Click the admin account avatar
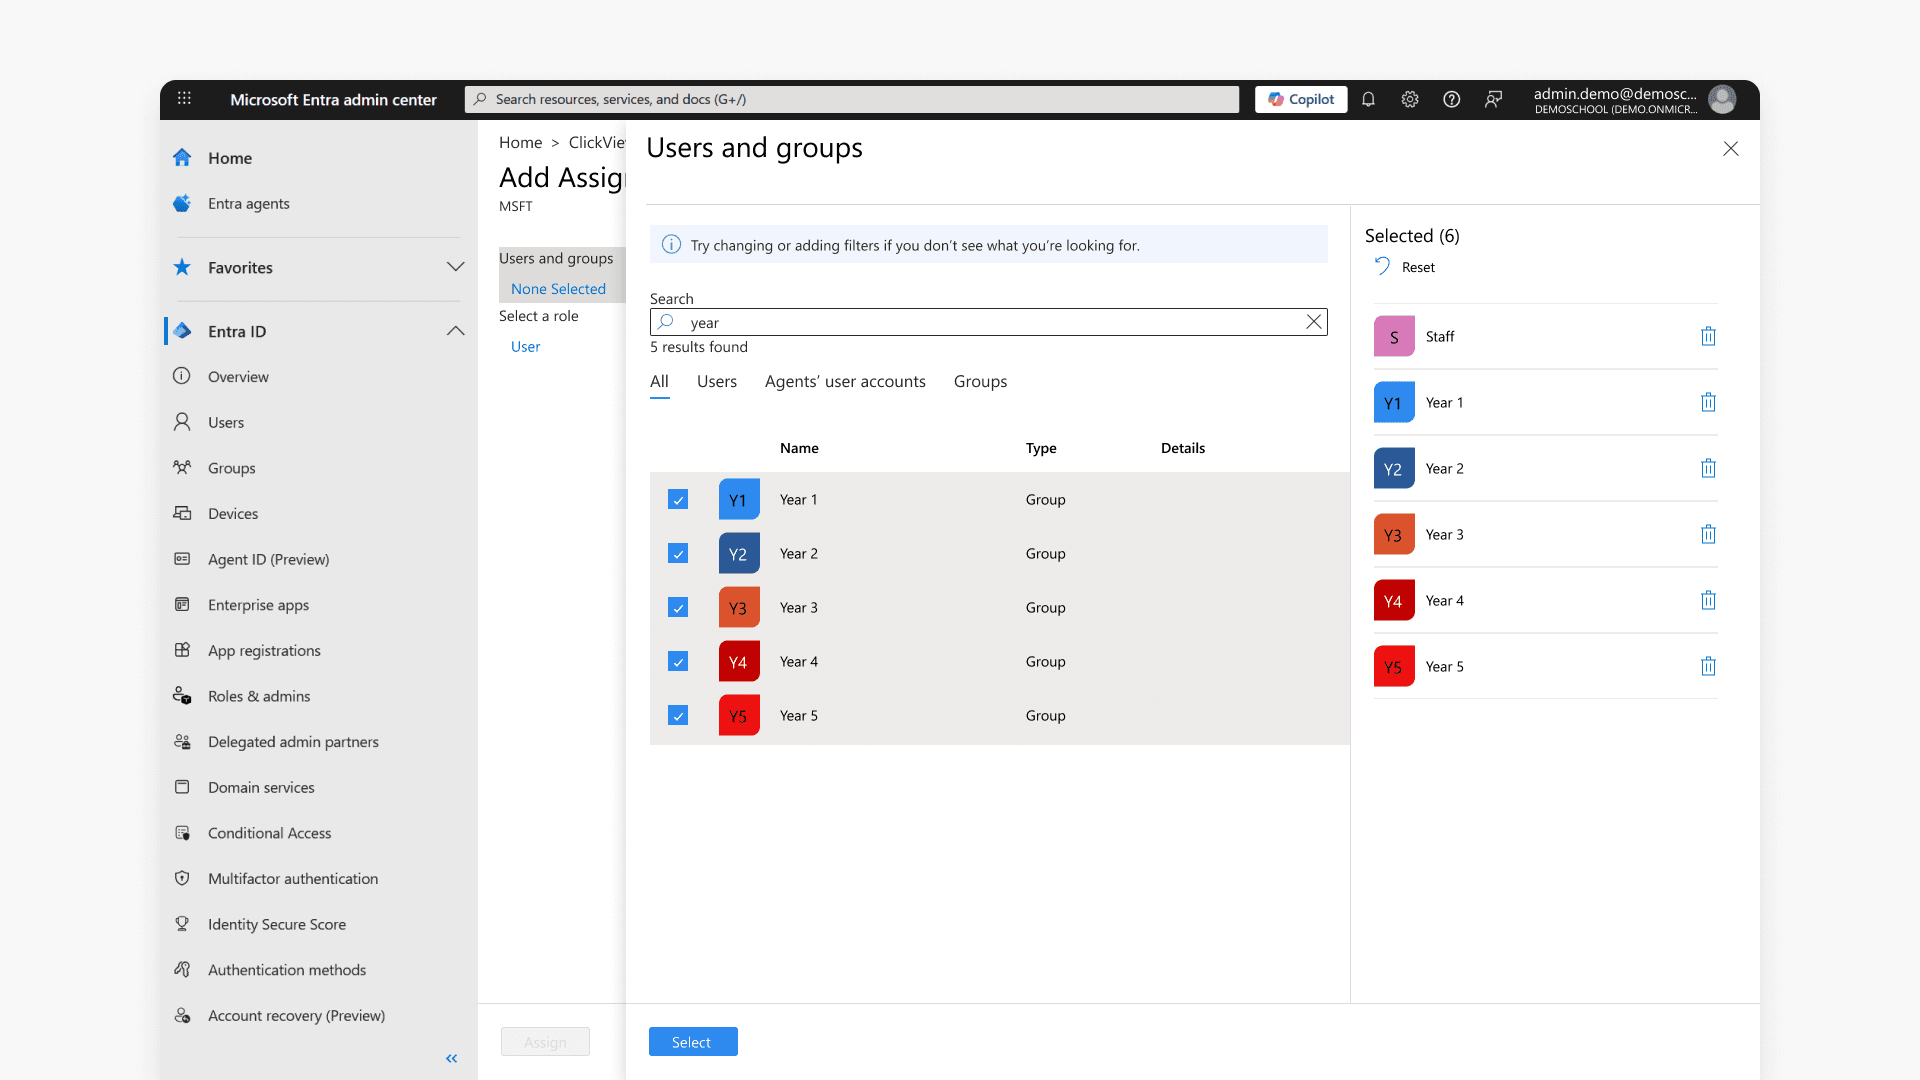Image resolution: width=1920 pixels, height=1080 pixels. [x=1722, y=99]
